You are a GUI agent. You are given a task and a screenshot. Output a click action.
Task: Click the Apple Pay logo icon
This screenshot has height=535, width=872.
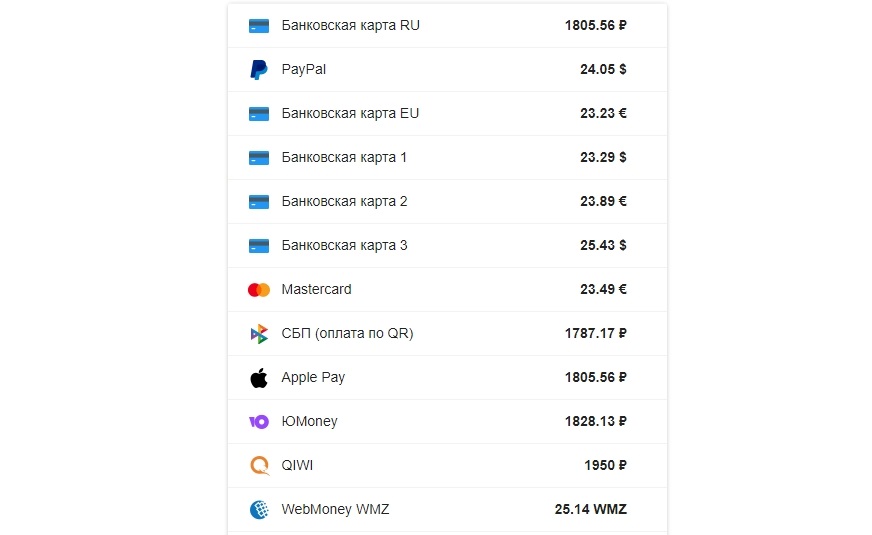[259, 378]
